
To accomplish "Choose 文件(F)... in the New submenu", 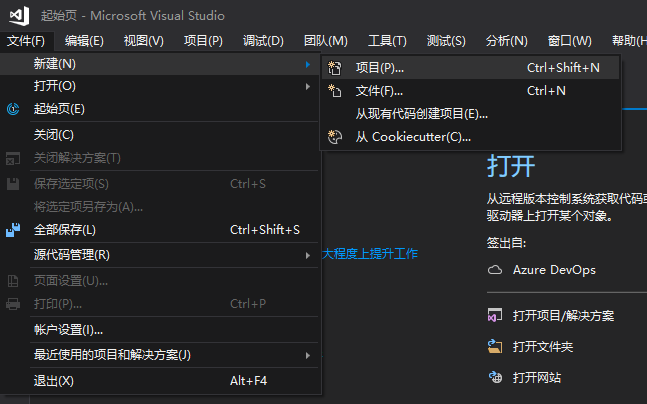I will [471, 91].
